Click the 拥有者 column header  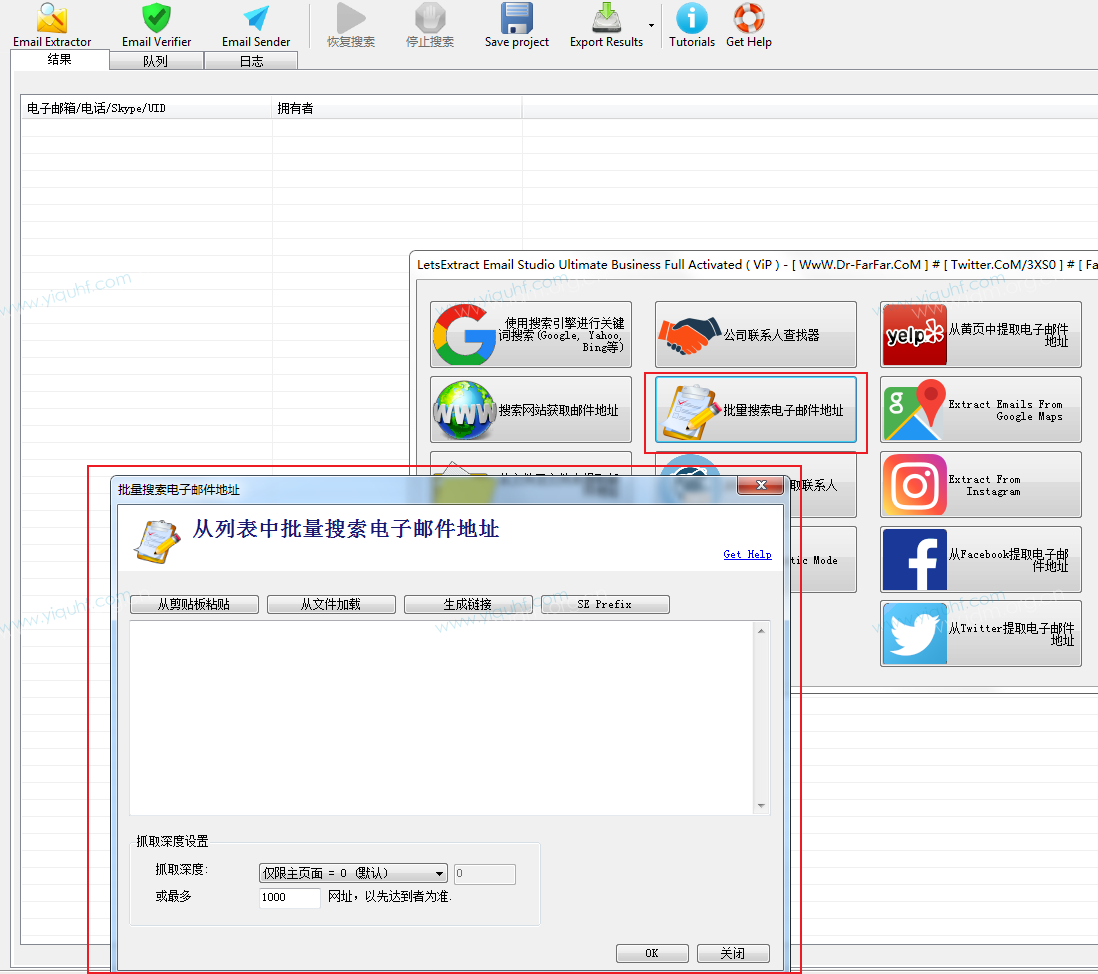click(x=396, y=108)
